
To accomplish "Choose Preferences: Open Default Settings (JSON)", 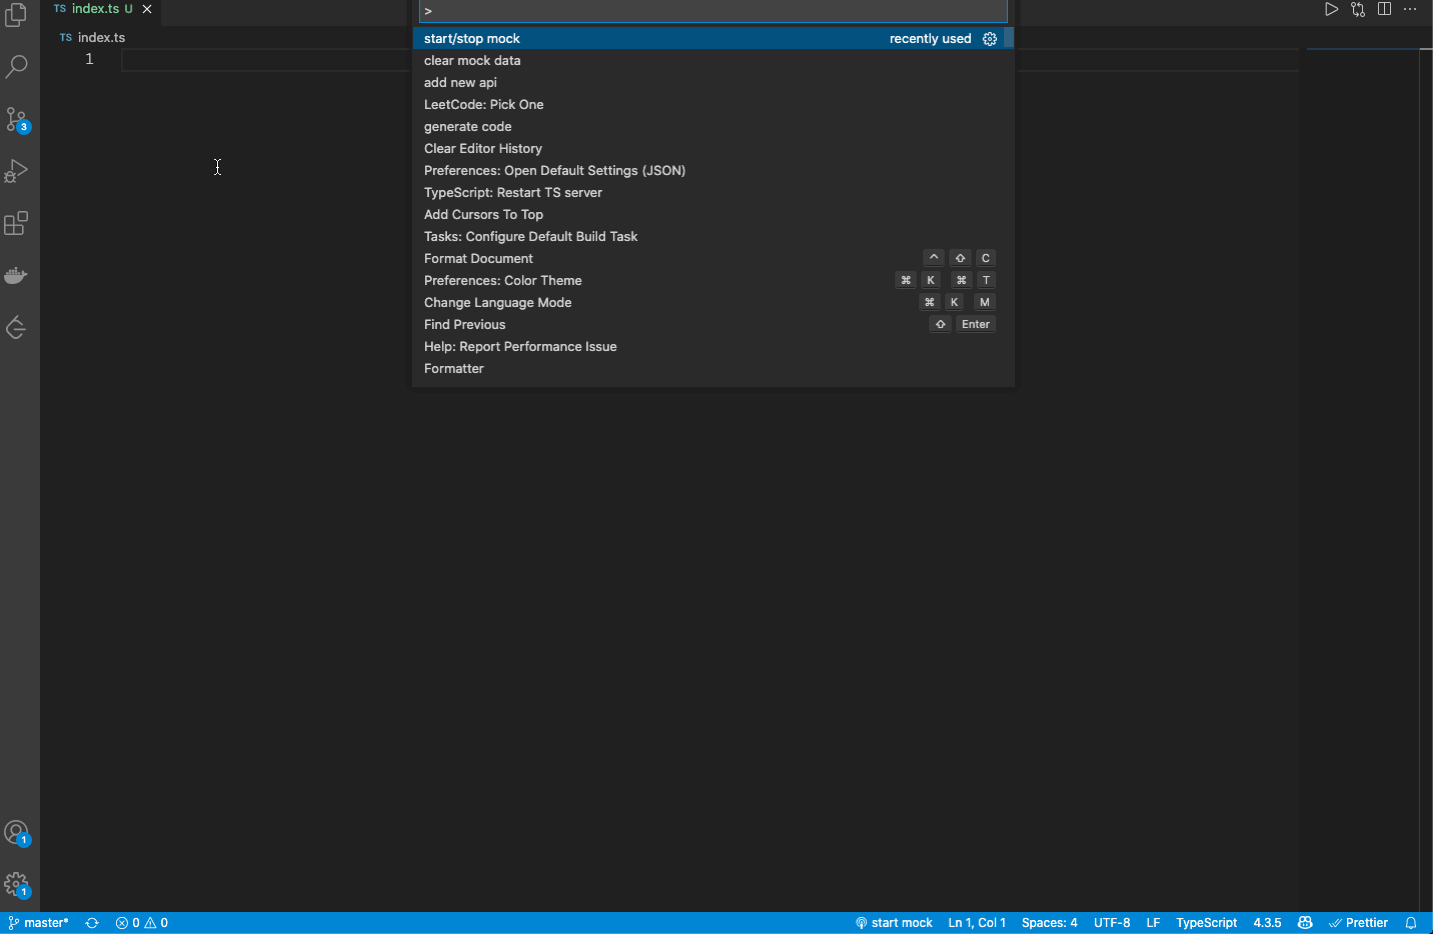I will pos(713,171).
